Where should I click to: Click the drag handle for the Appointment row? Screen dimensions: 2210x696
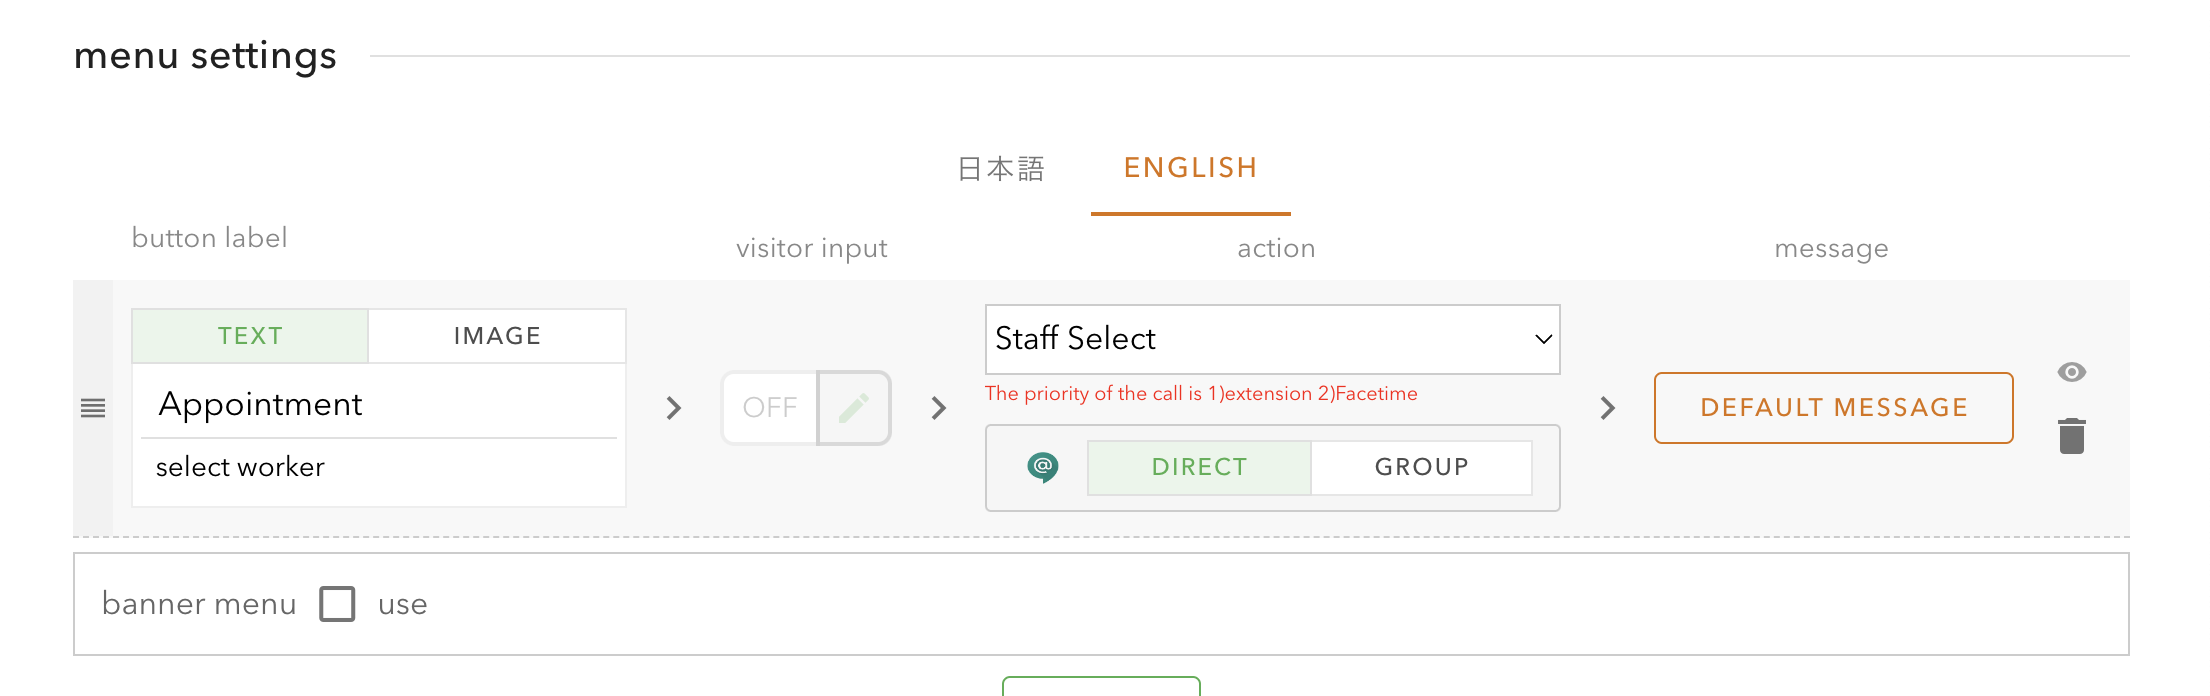[x=93, y=408]
